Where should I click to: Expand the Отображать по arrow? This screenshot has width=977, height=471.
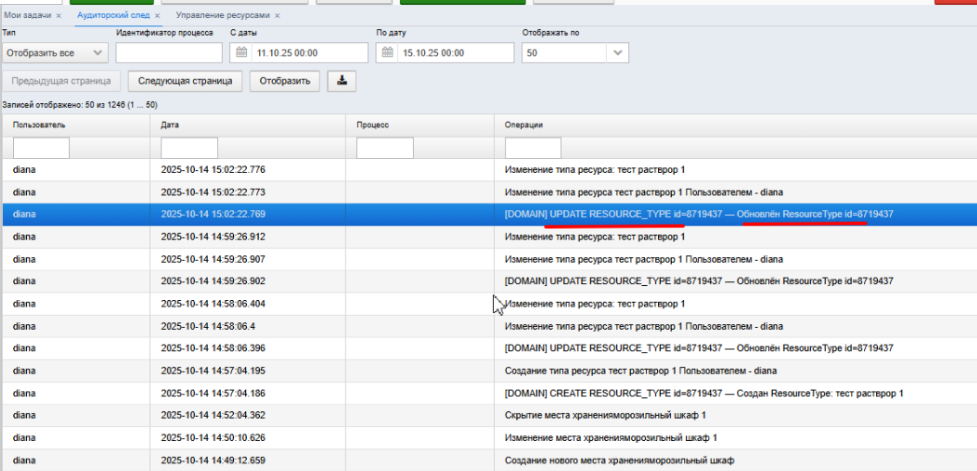(x=617, y=53)
